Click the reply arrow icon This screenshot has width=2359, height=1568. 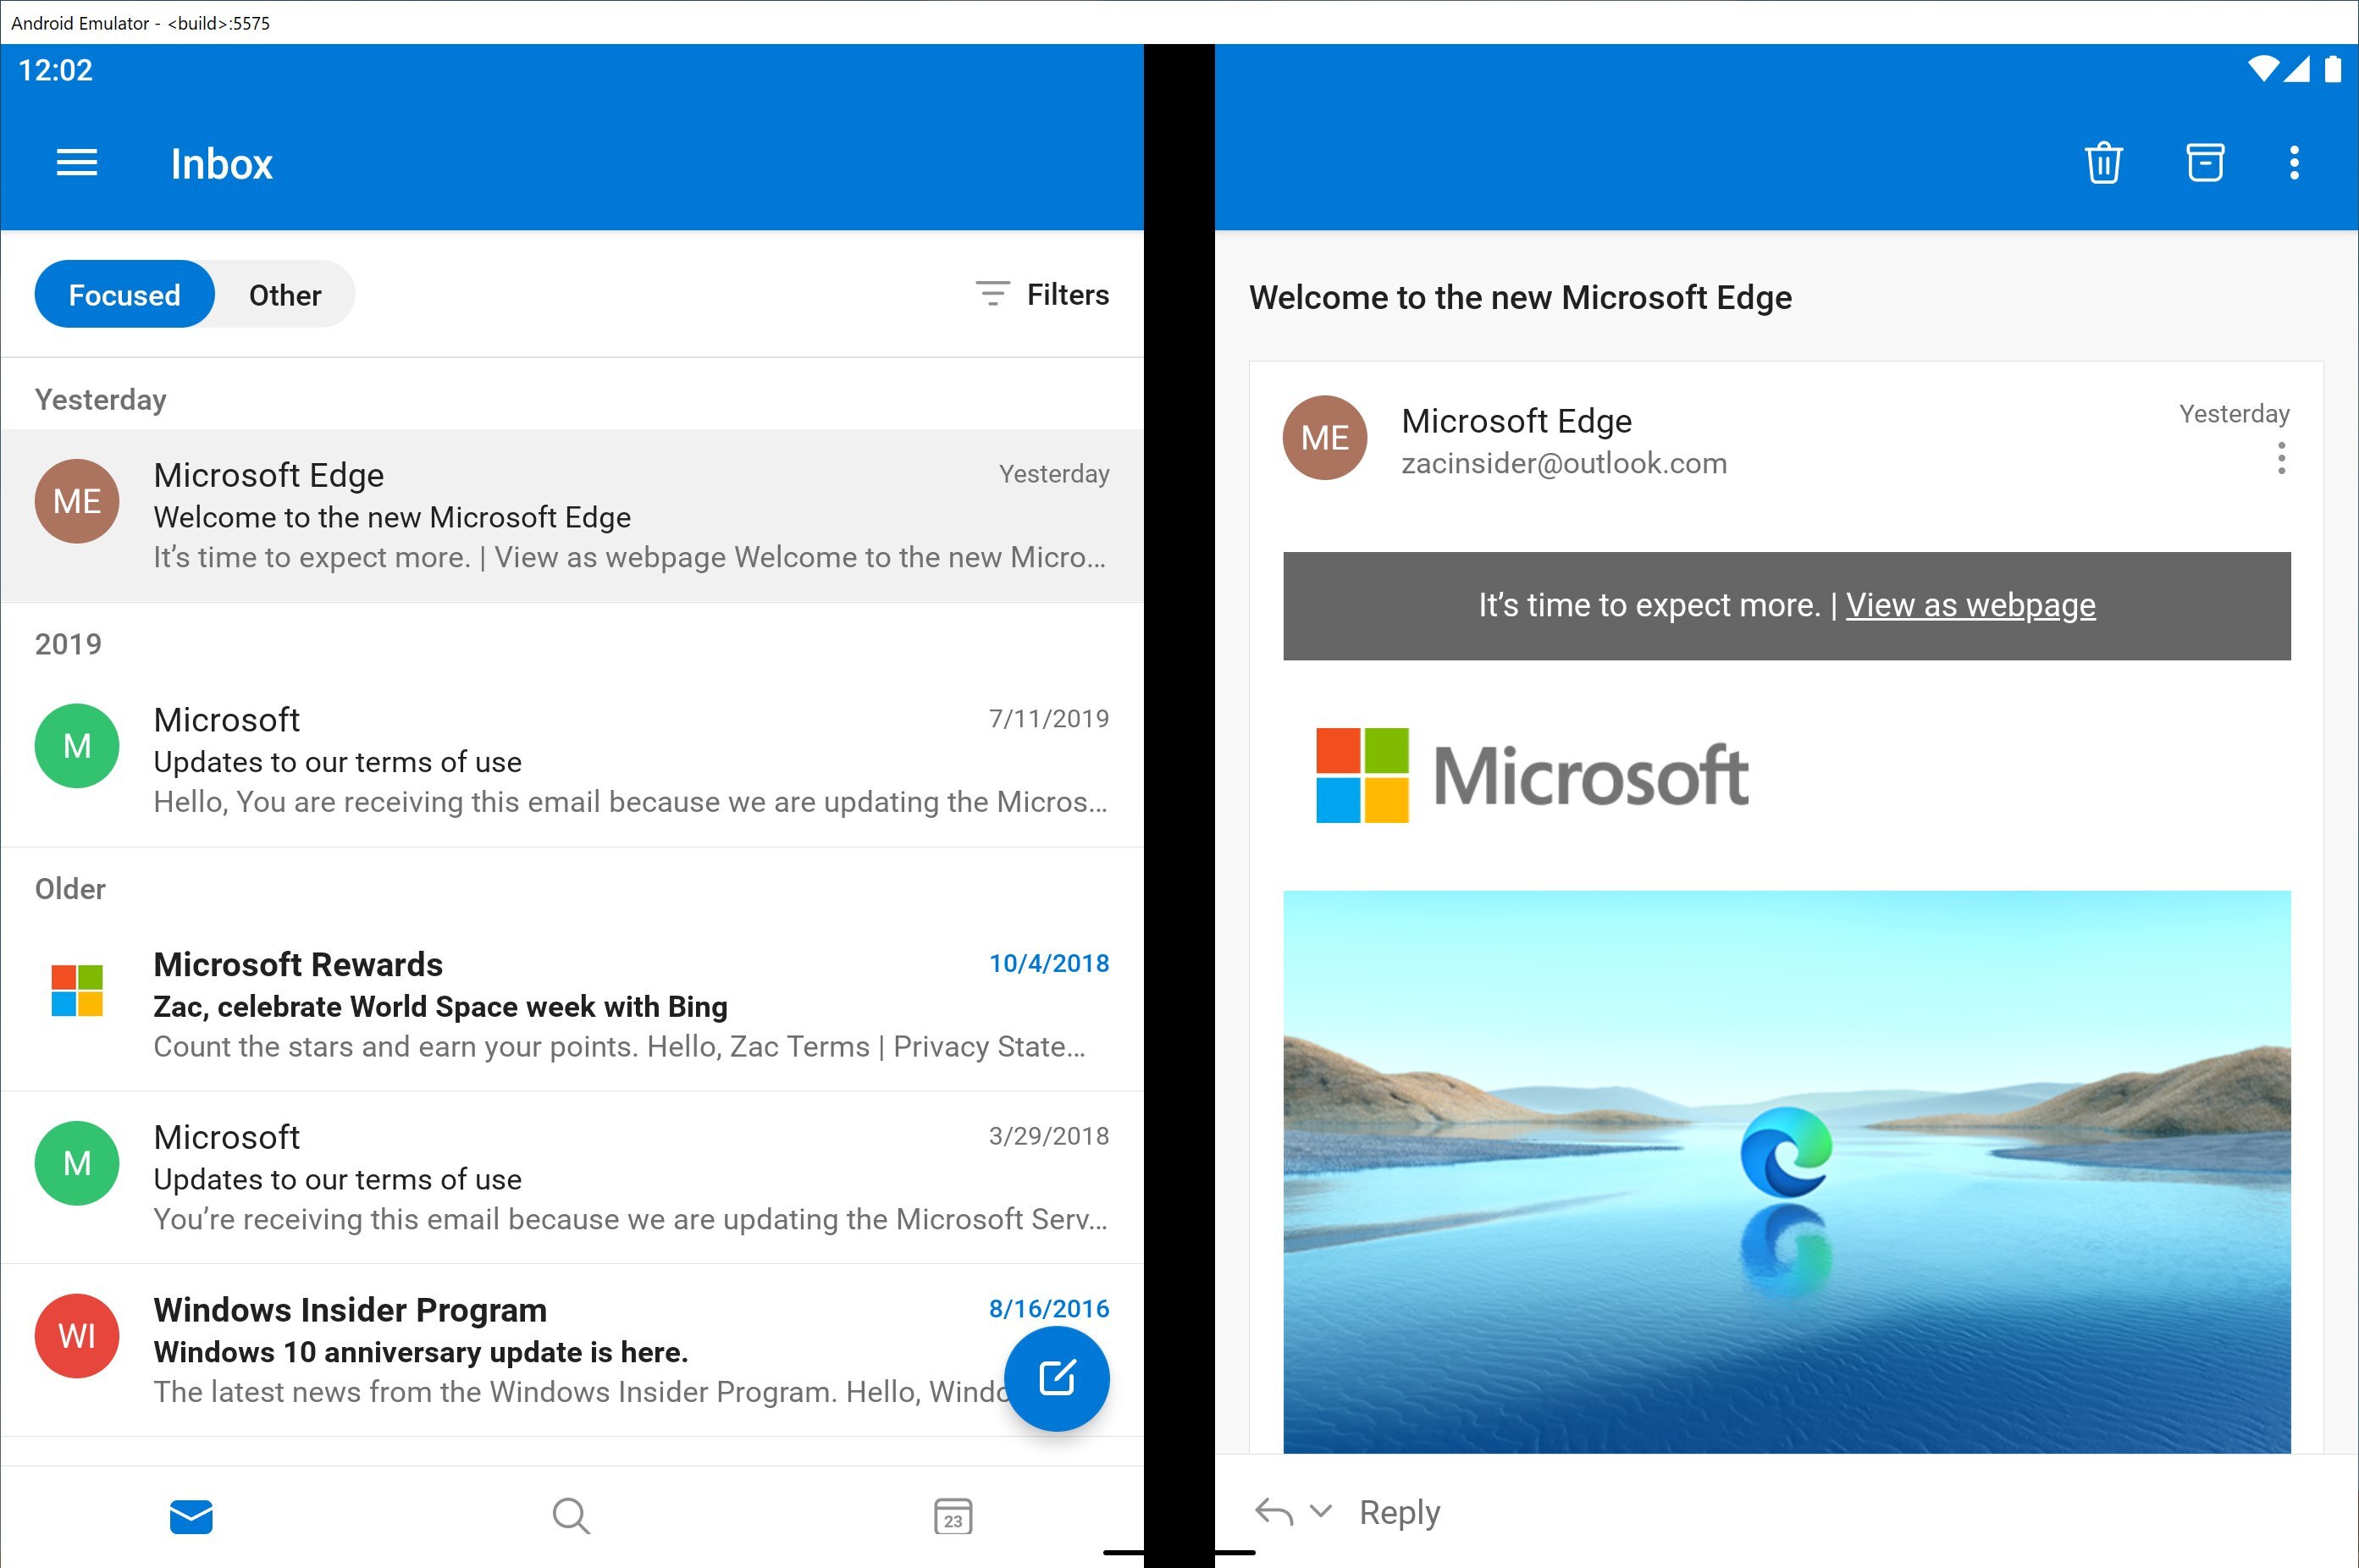pos(1273,1512)
